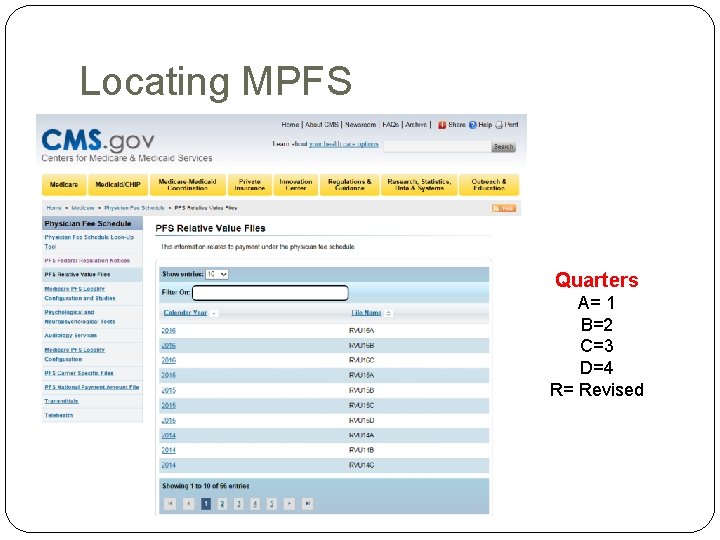Open Audiology Services sidebar link
This screenshot has width=720, height=540.
click(x=70, y=336)
